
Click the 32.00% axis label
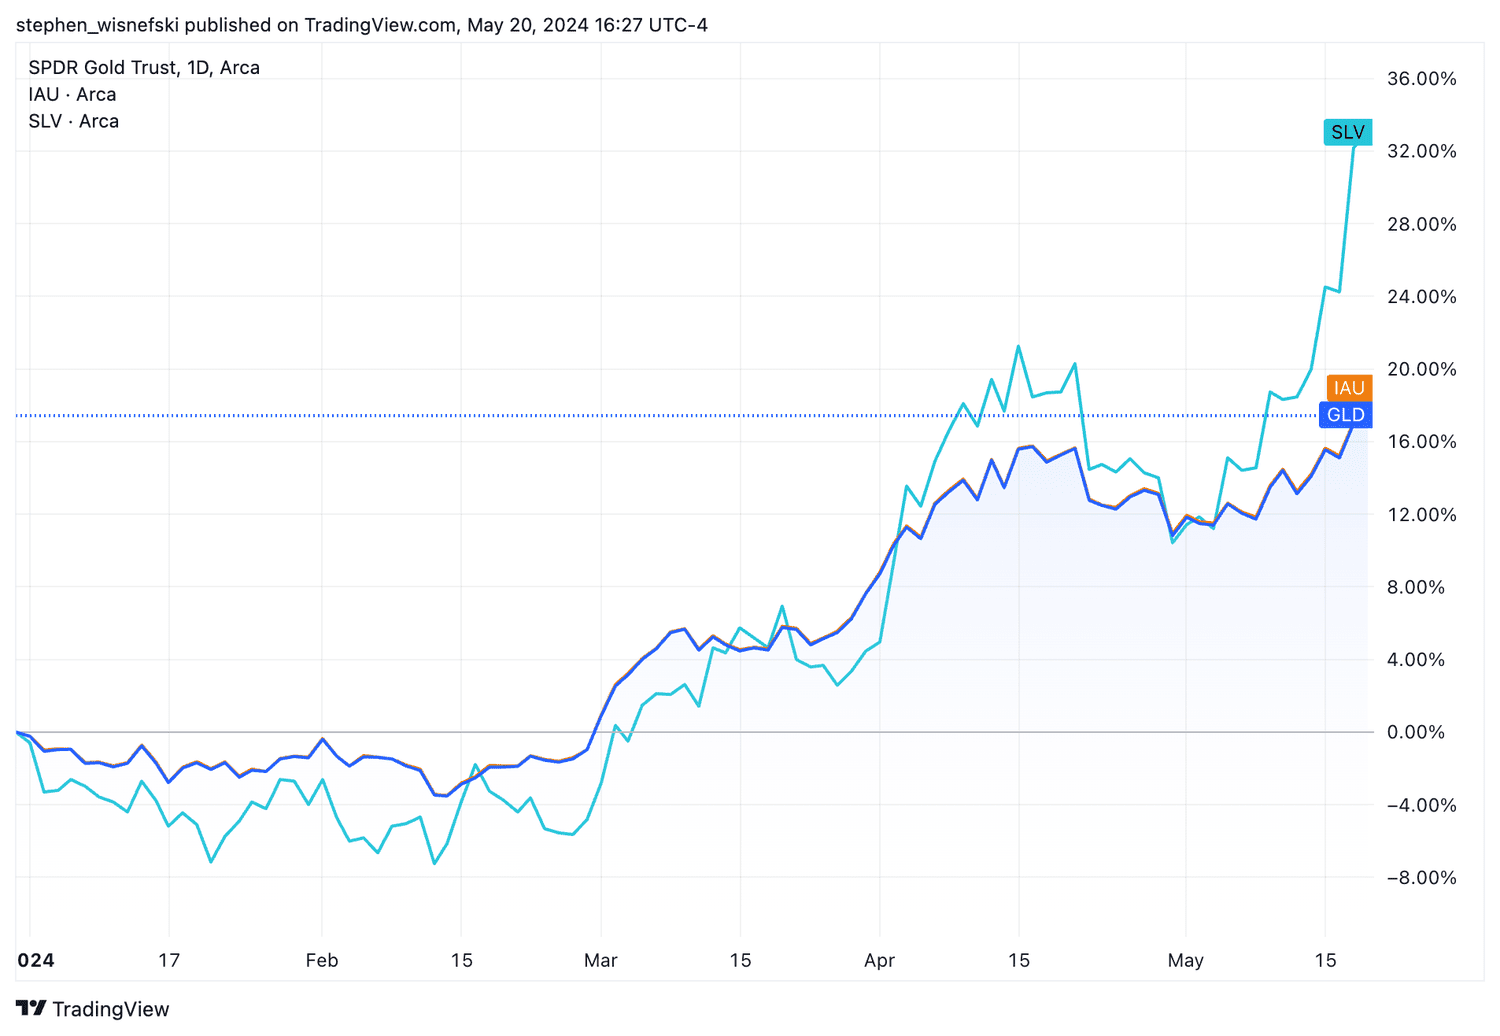tap(1421, 151)
